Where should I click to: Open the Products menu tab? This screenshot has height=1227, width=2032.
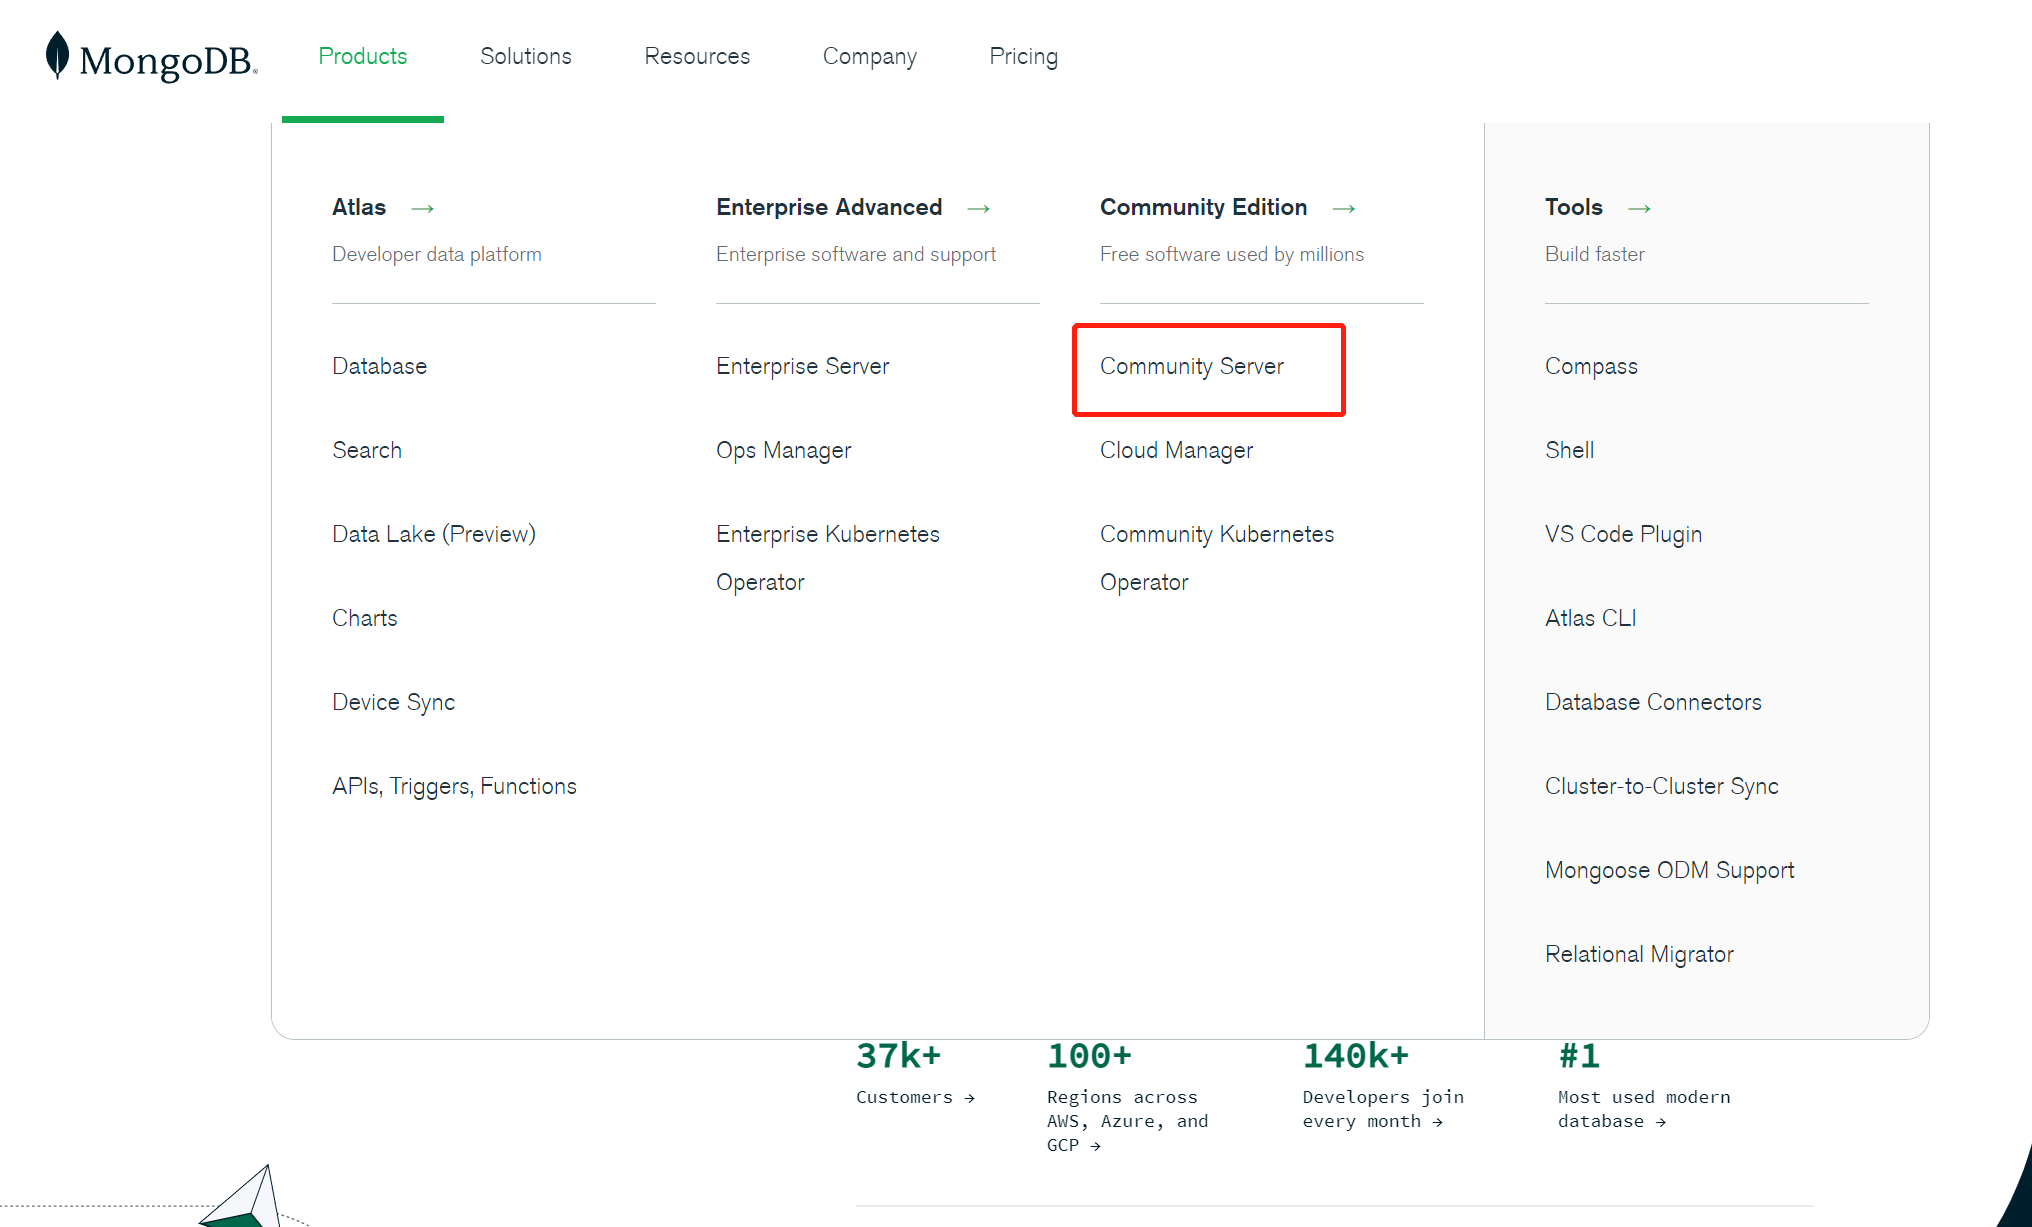362,56
